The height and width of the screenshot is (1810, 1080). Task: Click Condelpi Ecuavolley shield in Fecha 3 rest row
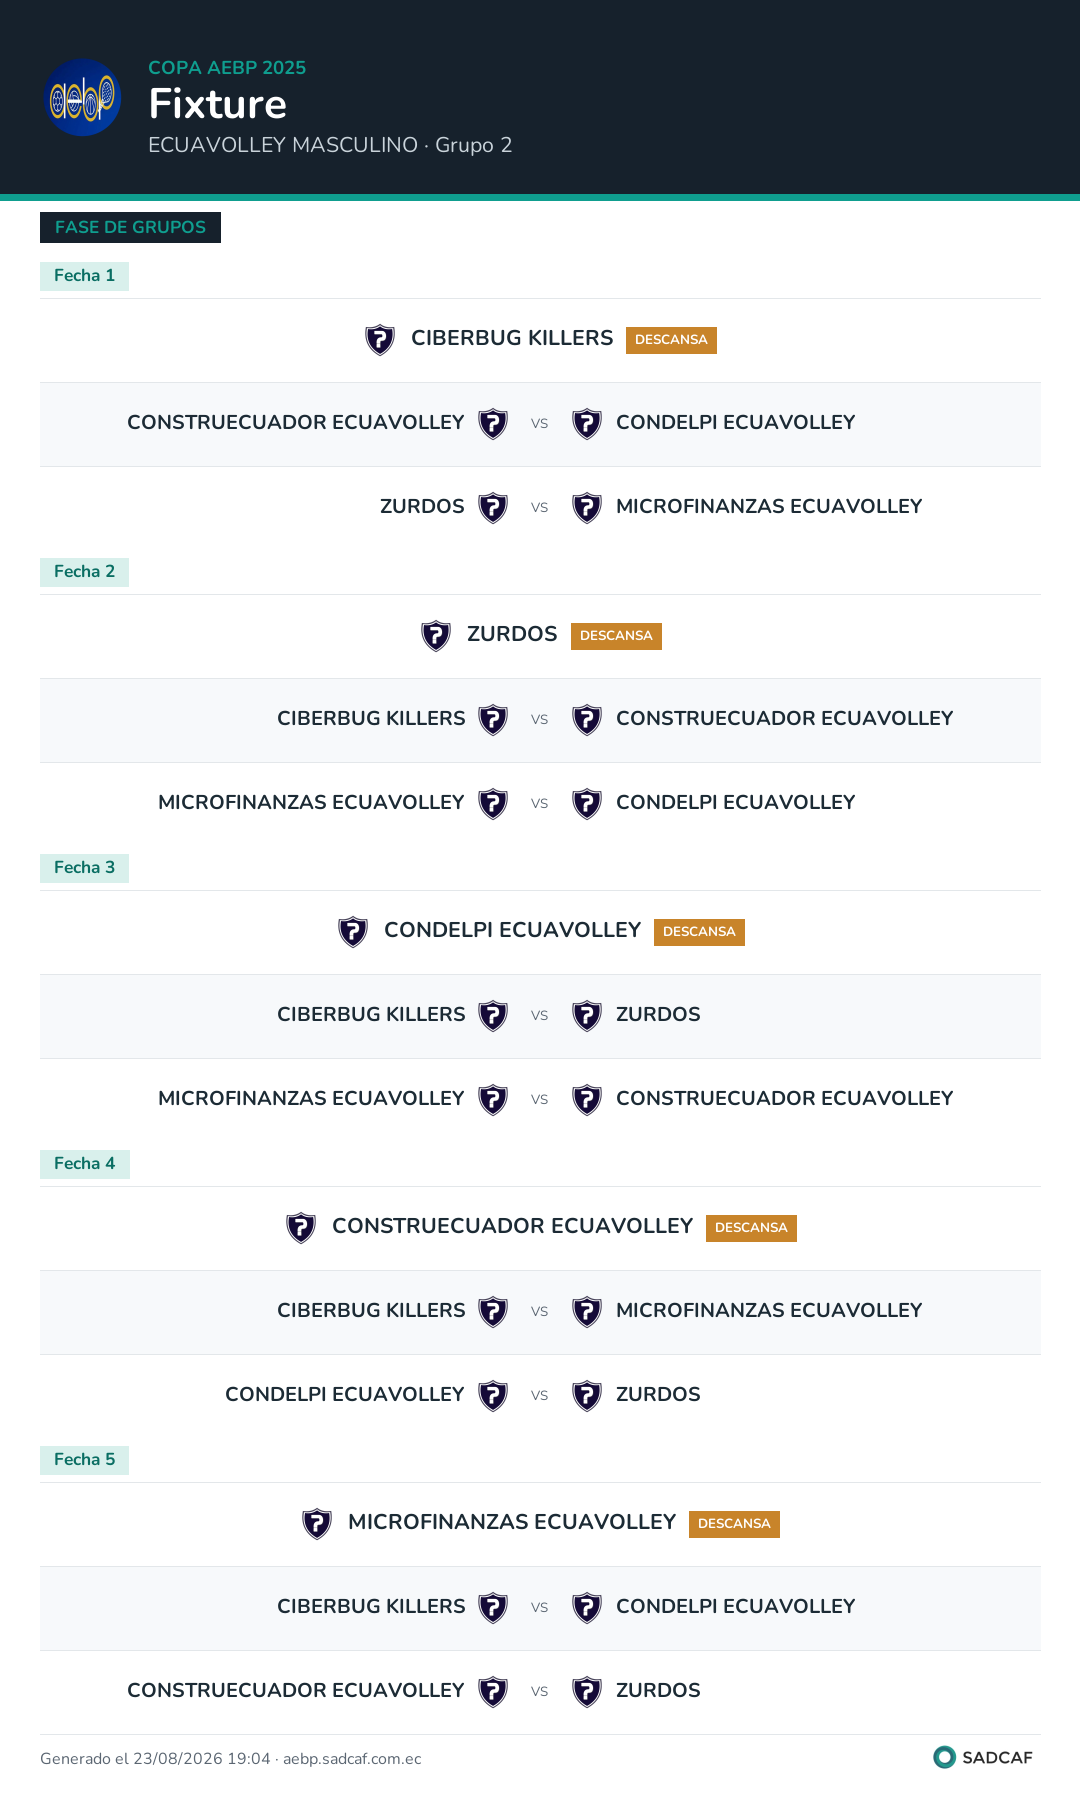(353, 932)
